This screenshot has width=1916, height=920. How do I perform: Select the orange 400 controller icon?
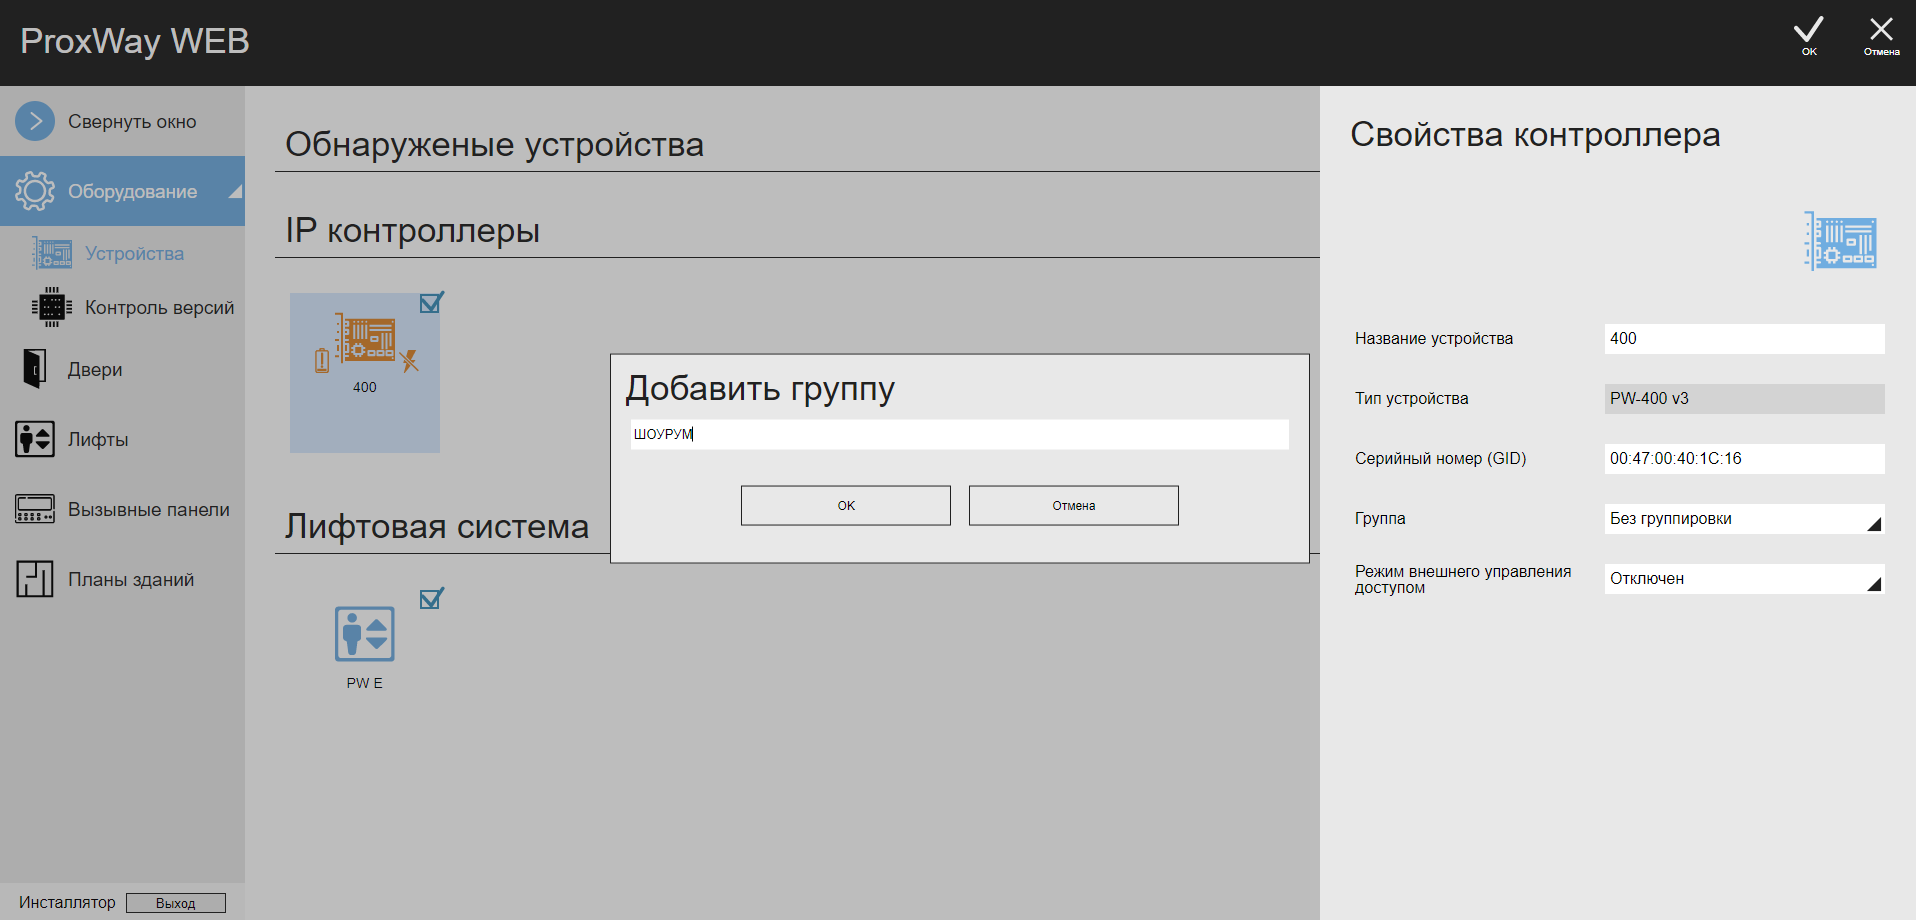pos(366,338)
